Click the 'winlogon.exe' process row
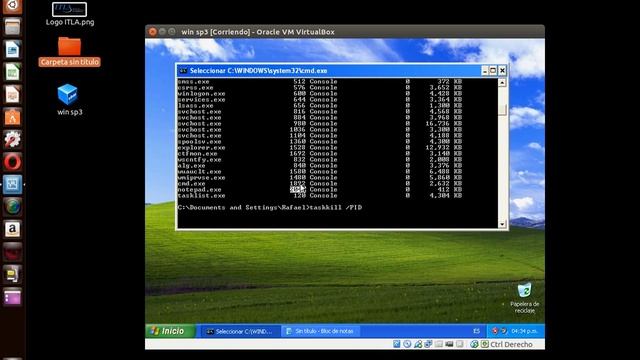 [x=320, y=93]
